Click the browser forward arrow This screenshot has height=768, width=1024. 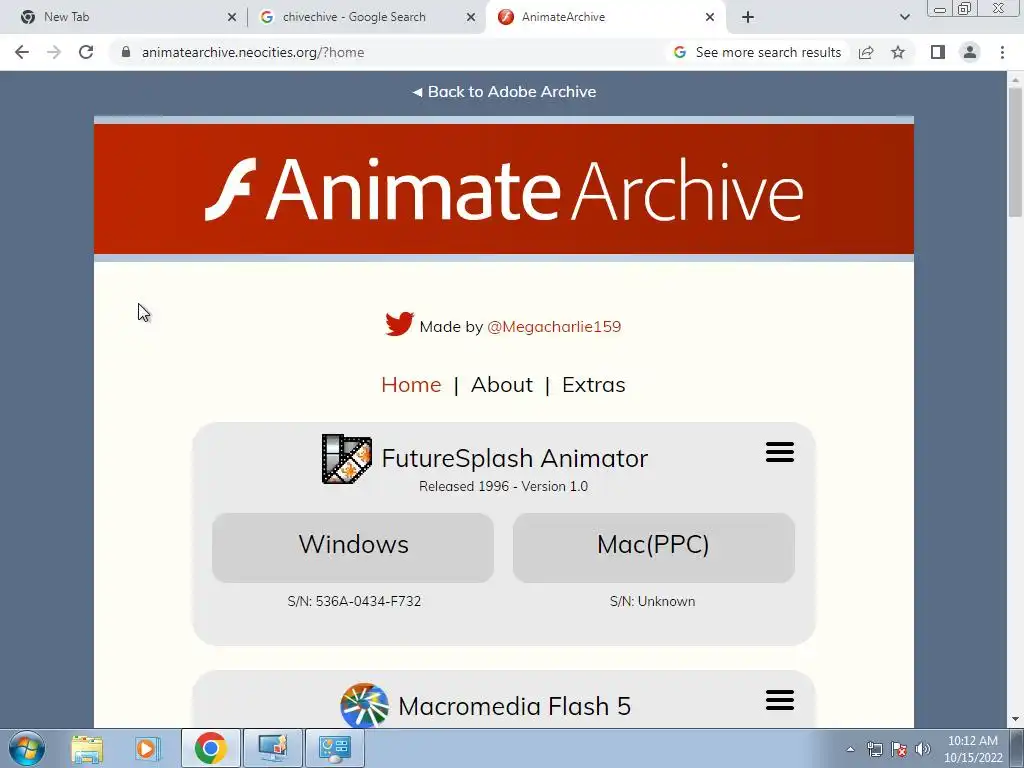click(54, 52)
